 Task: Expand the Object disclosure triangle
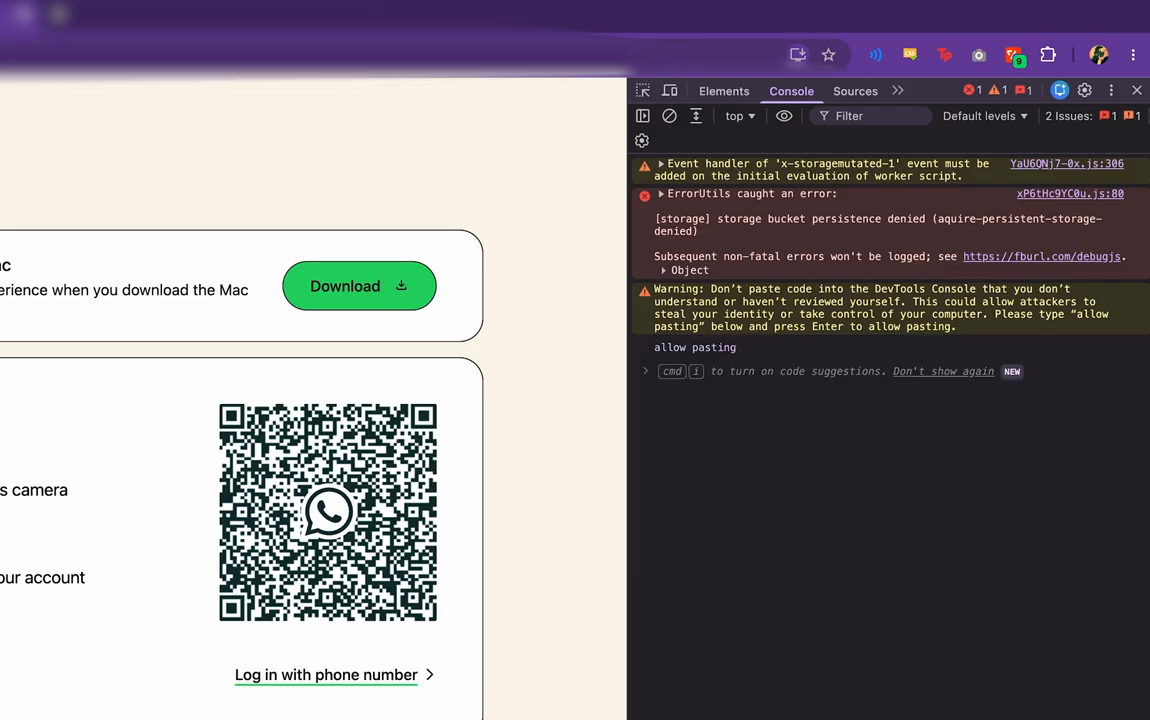click(x=664, y=271)
